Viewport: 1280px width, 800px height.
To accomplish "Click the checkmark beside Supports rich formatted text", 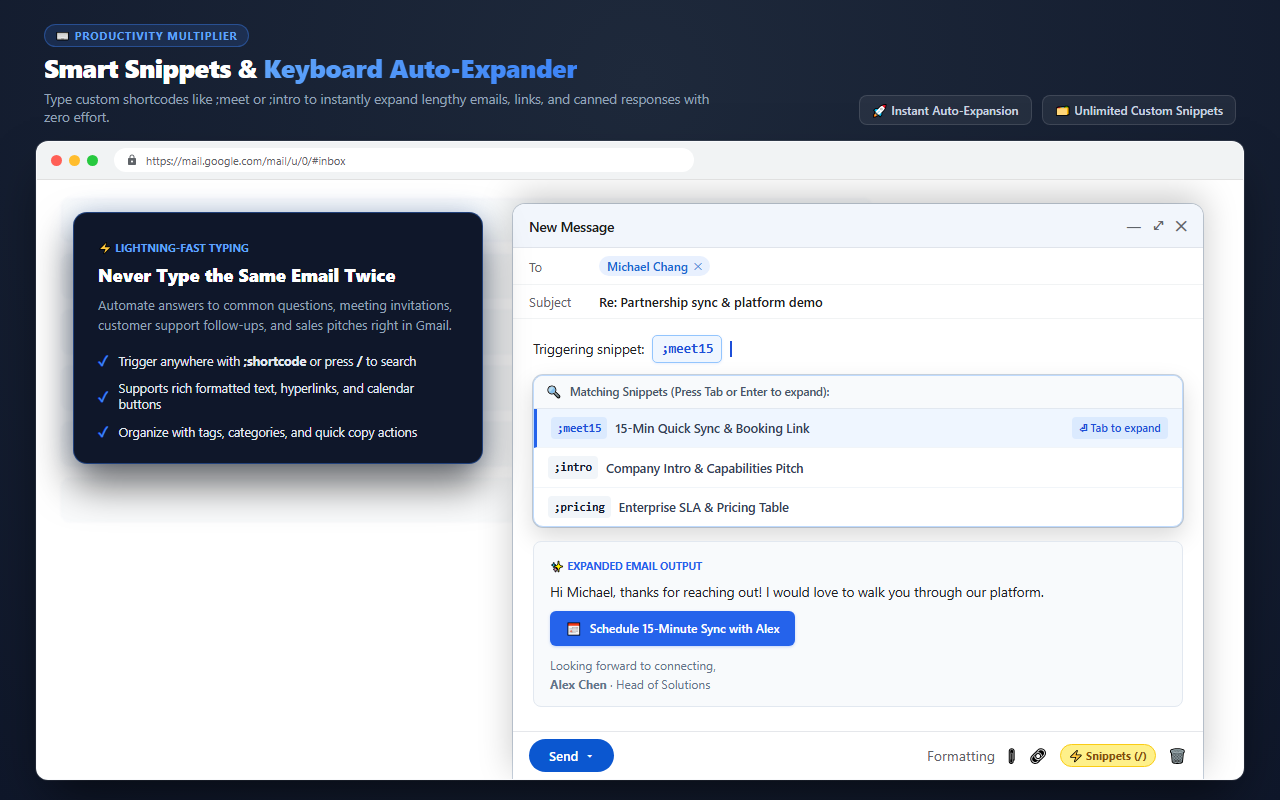I will point(103,397).
